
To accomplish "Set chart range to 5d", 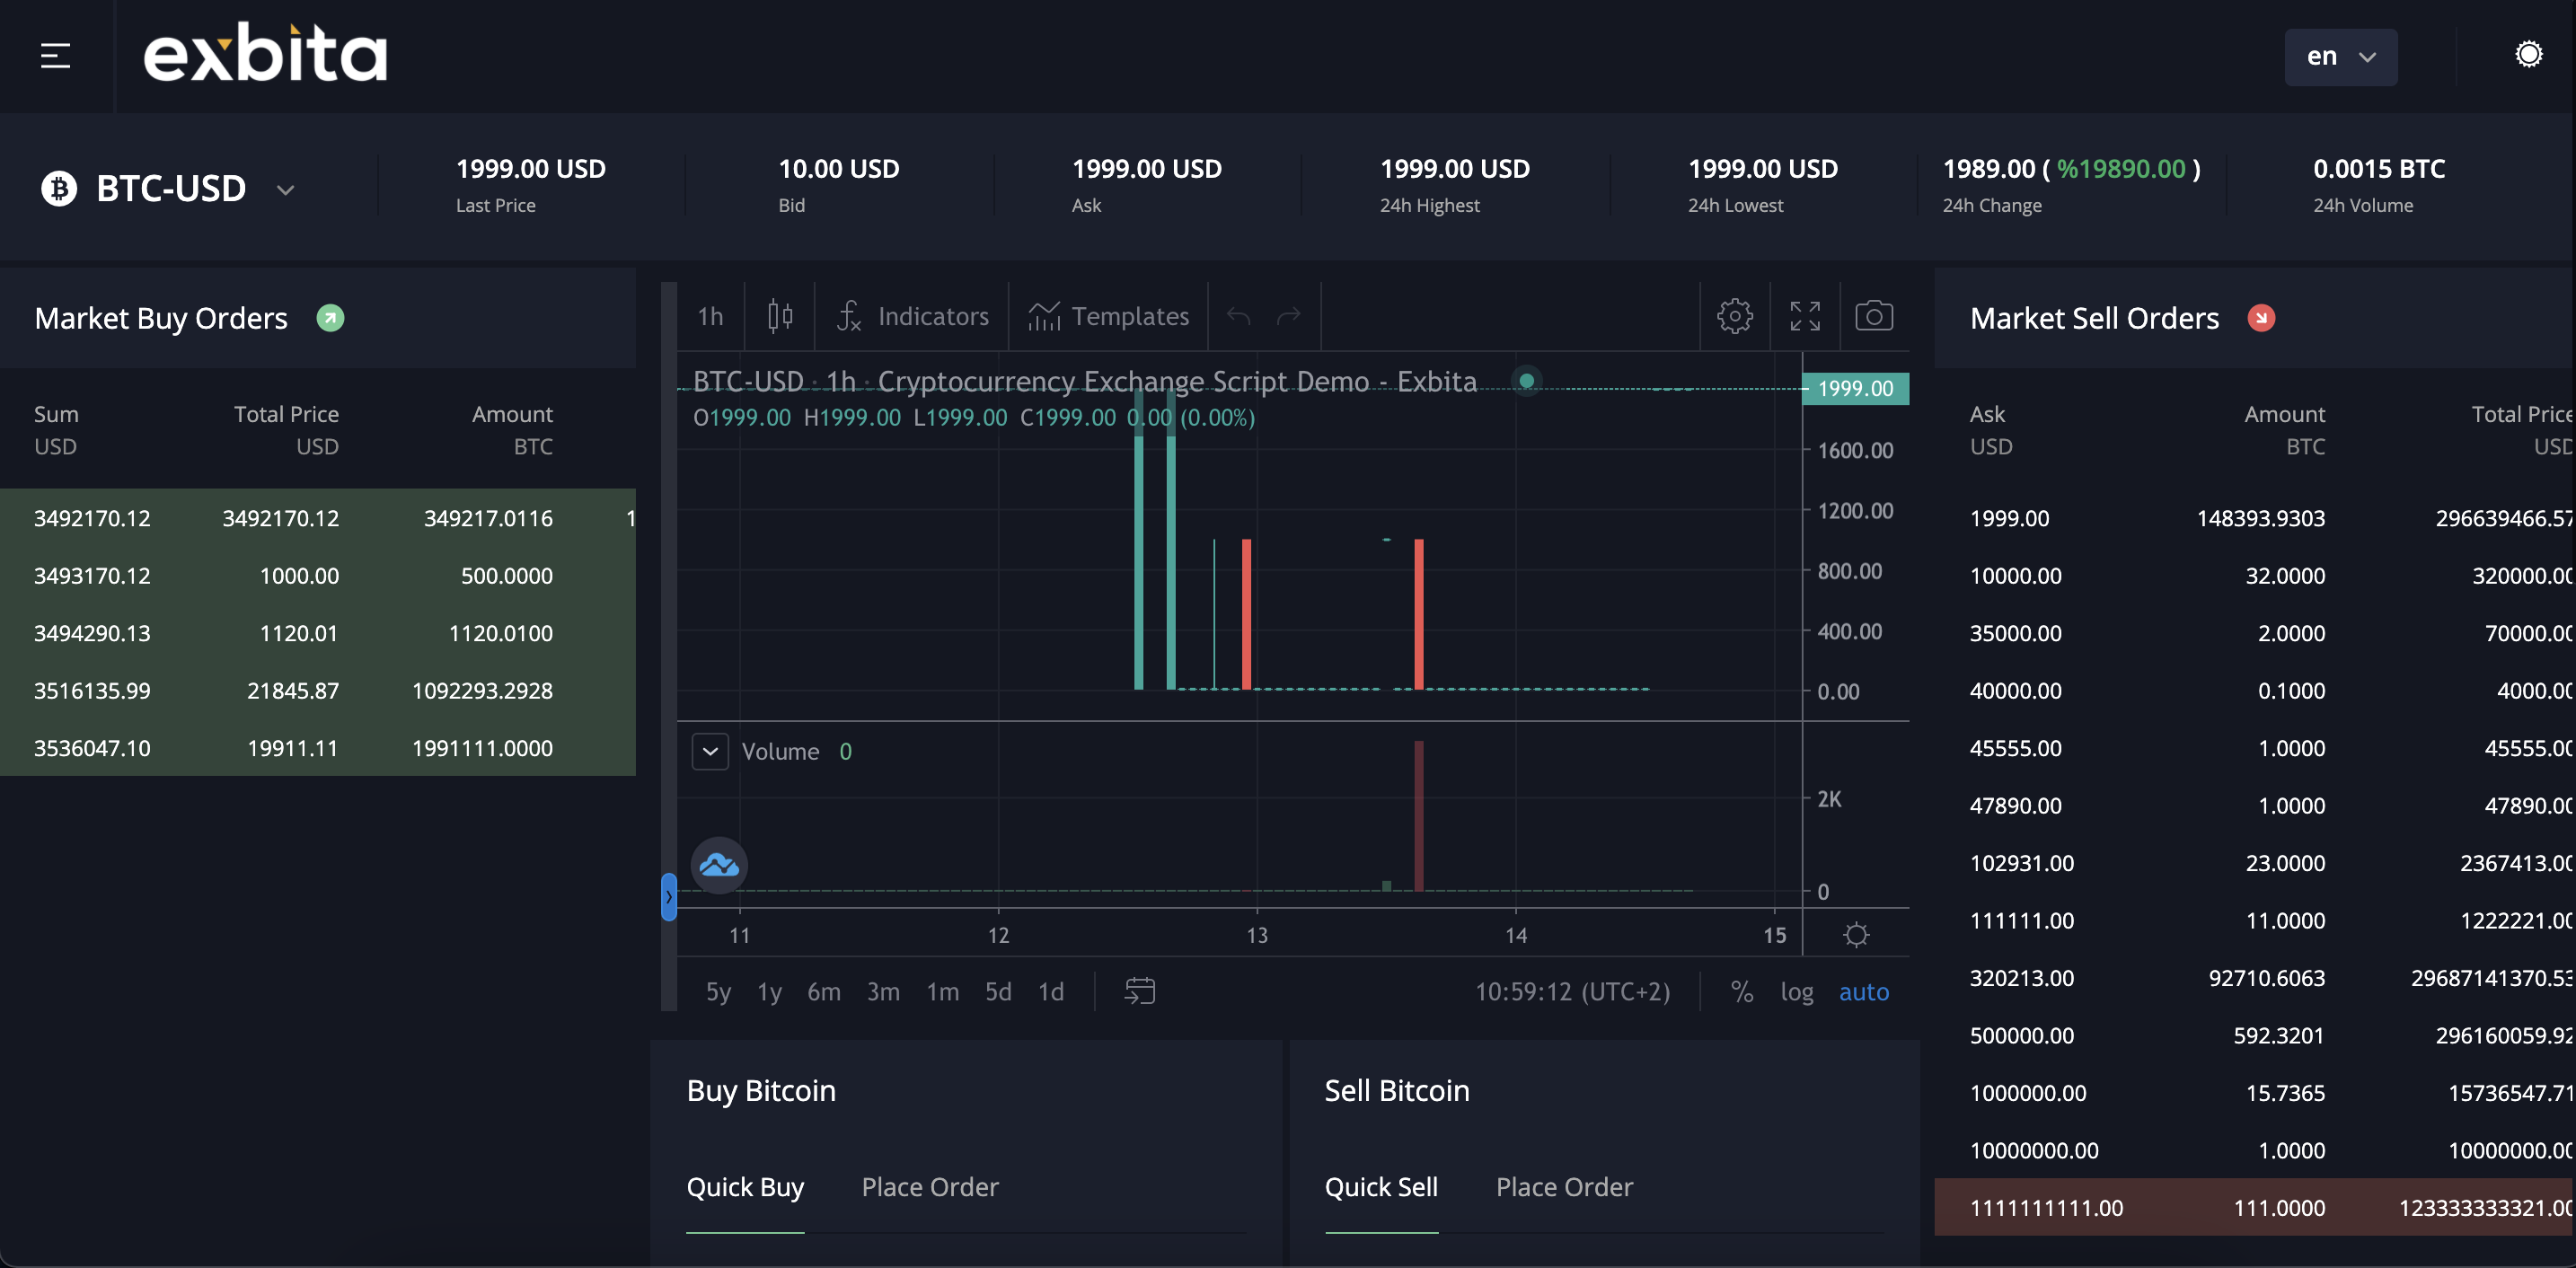I will pos(997,991).
